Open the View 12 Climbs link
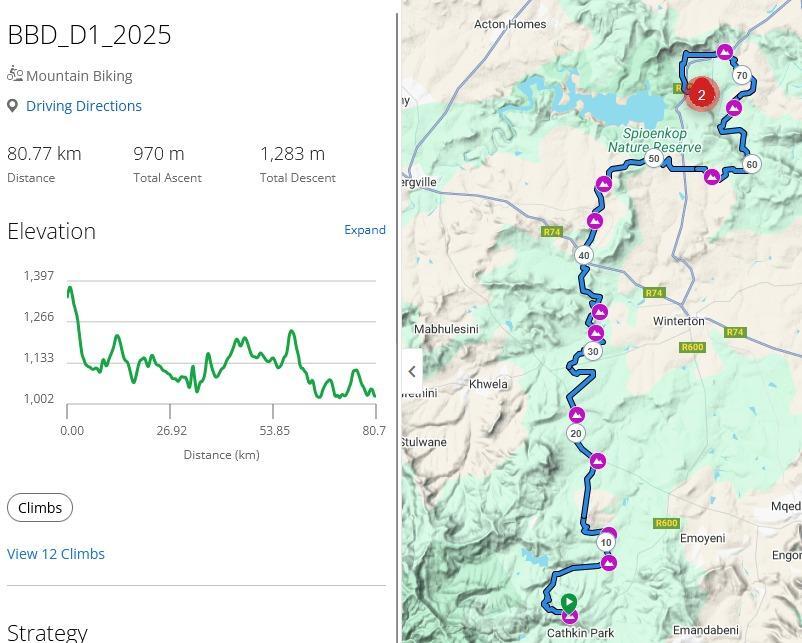Viewport: 802px width, 643px height. (x=56, y=554)
